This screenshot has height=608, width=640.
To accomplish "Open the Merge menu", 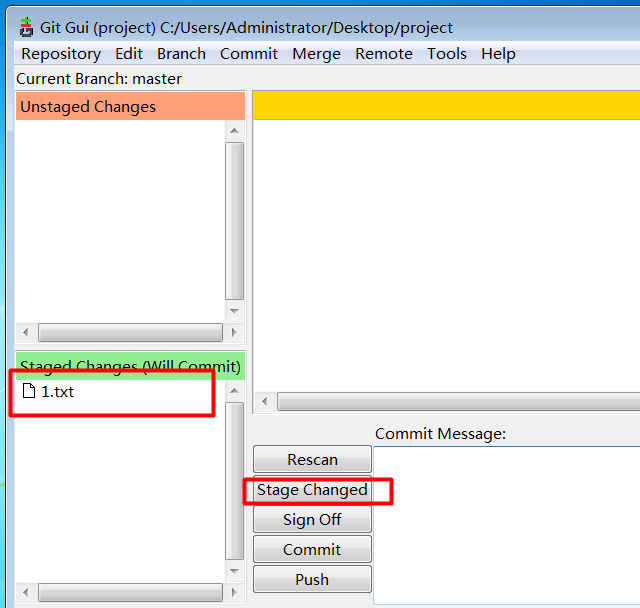I will [x=316, y=53].
